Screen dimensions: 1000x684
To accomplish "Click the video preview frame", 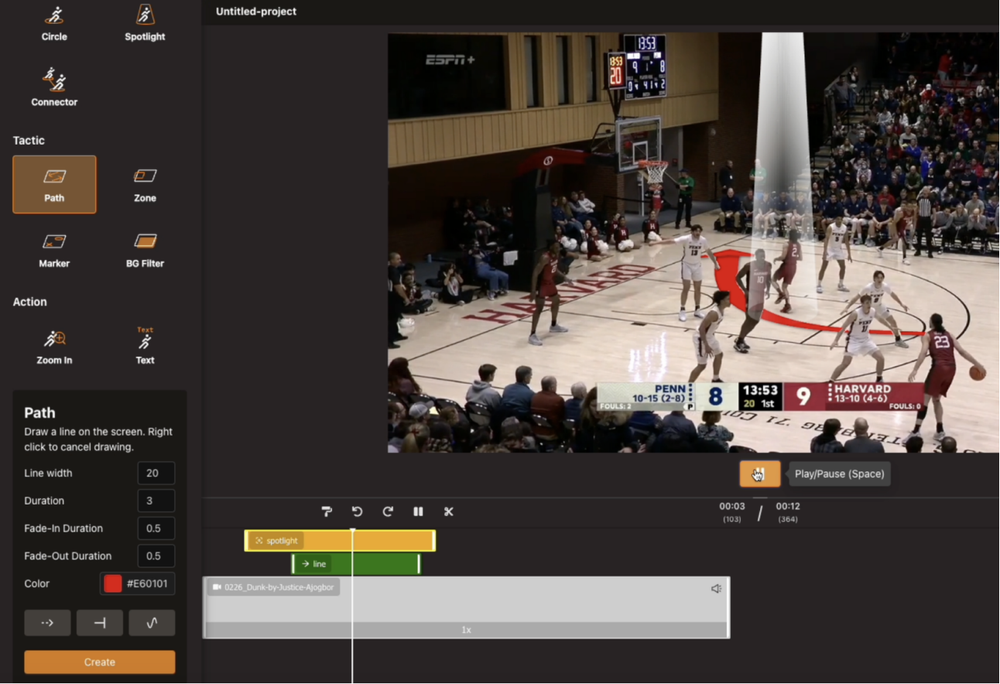I will 693,243.
